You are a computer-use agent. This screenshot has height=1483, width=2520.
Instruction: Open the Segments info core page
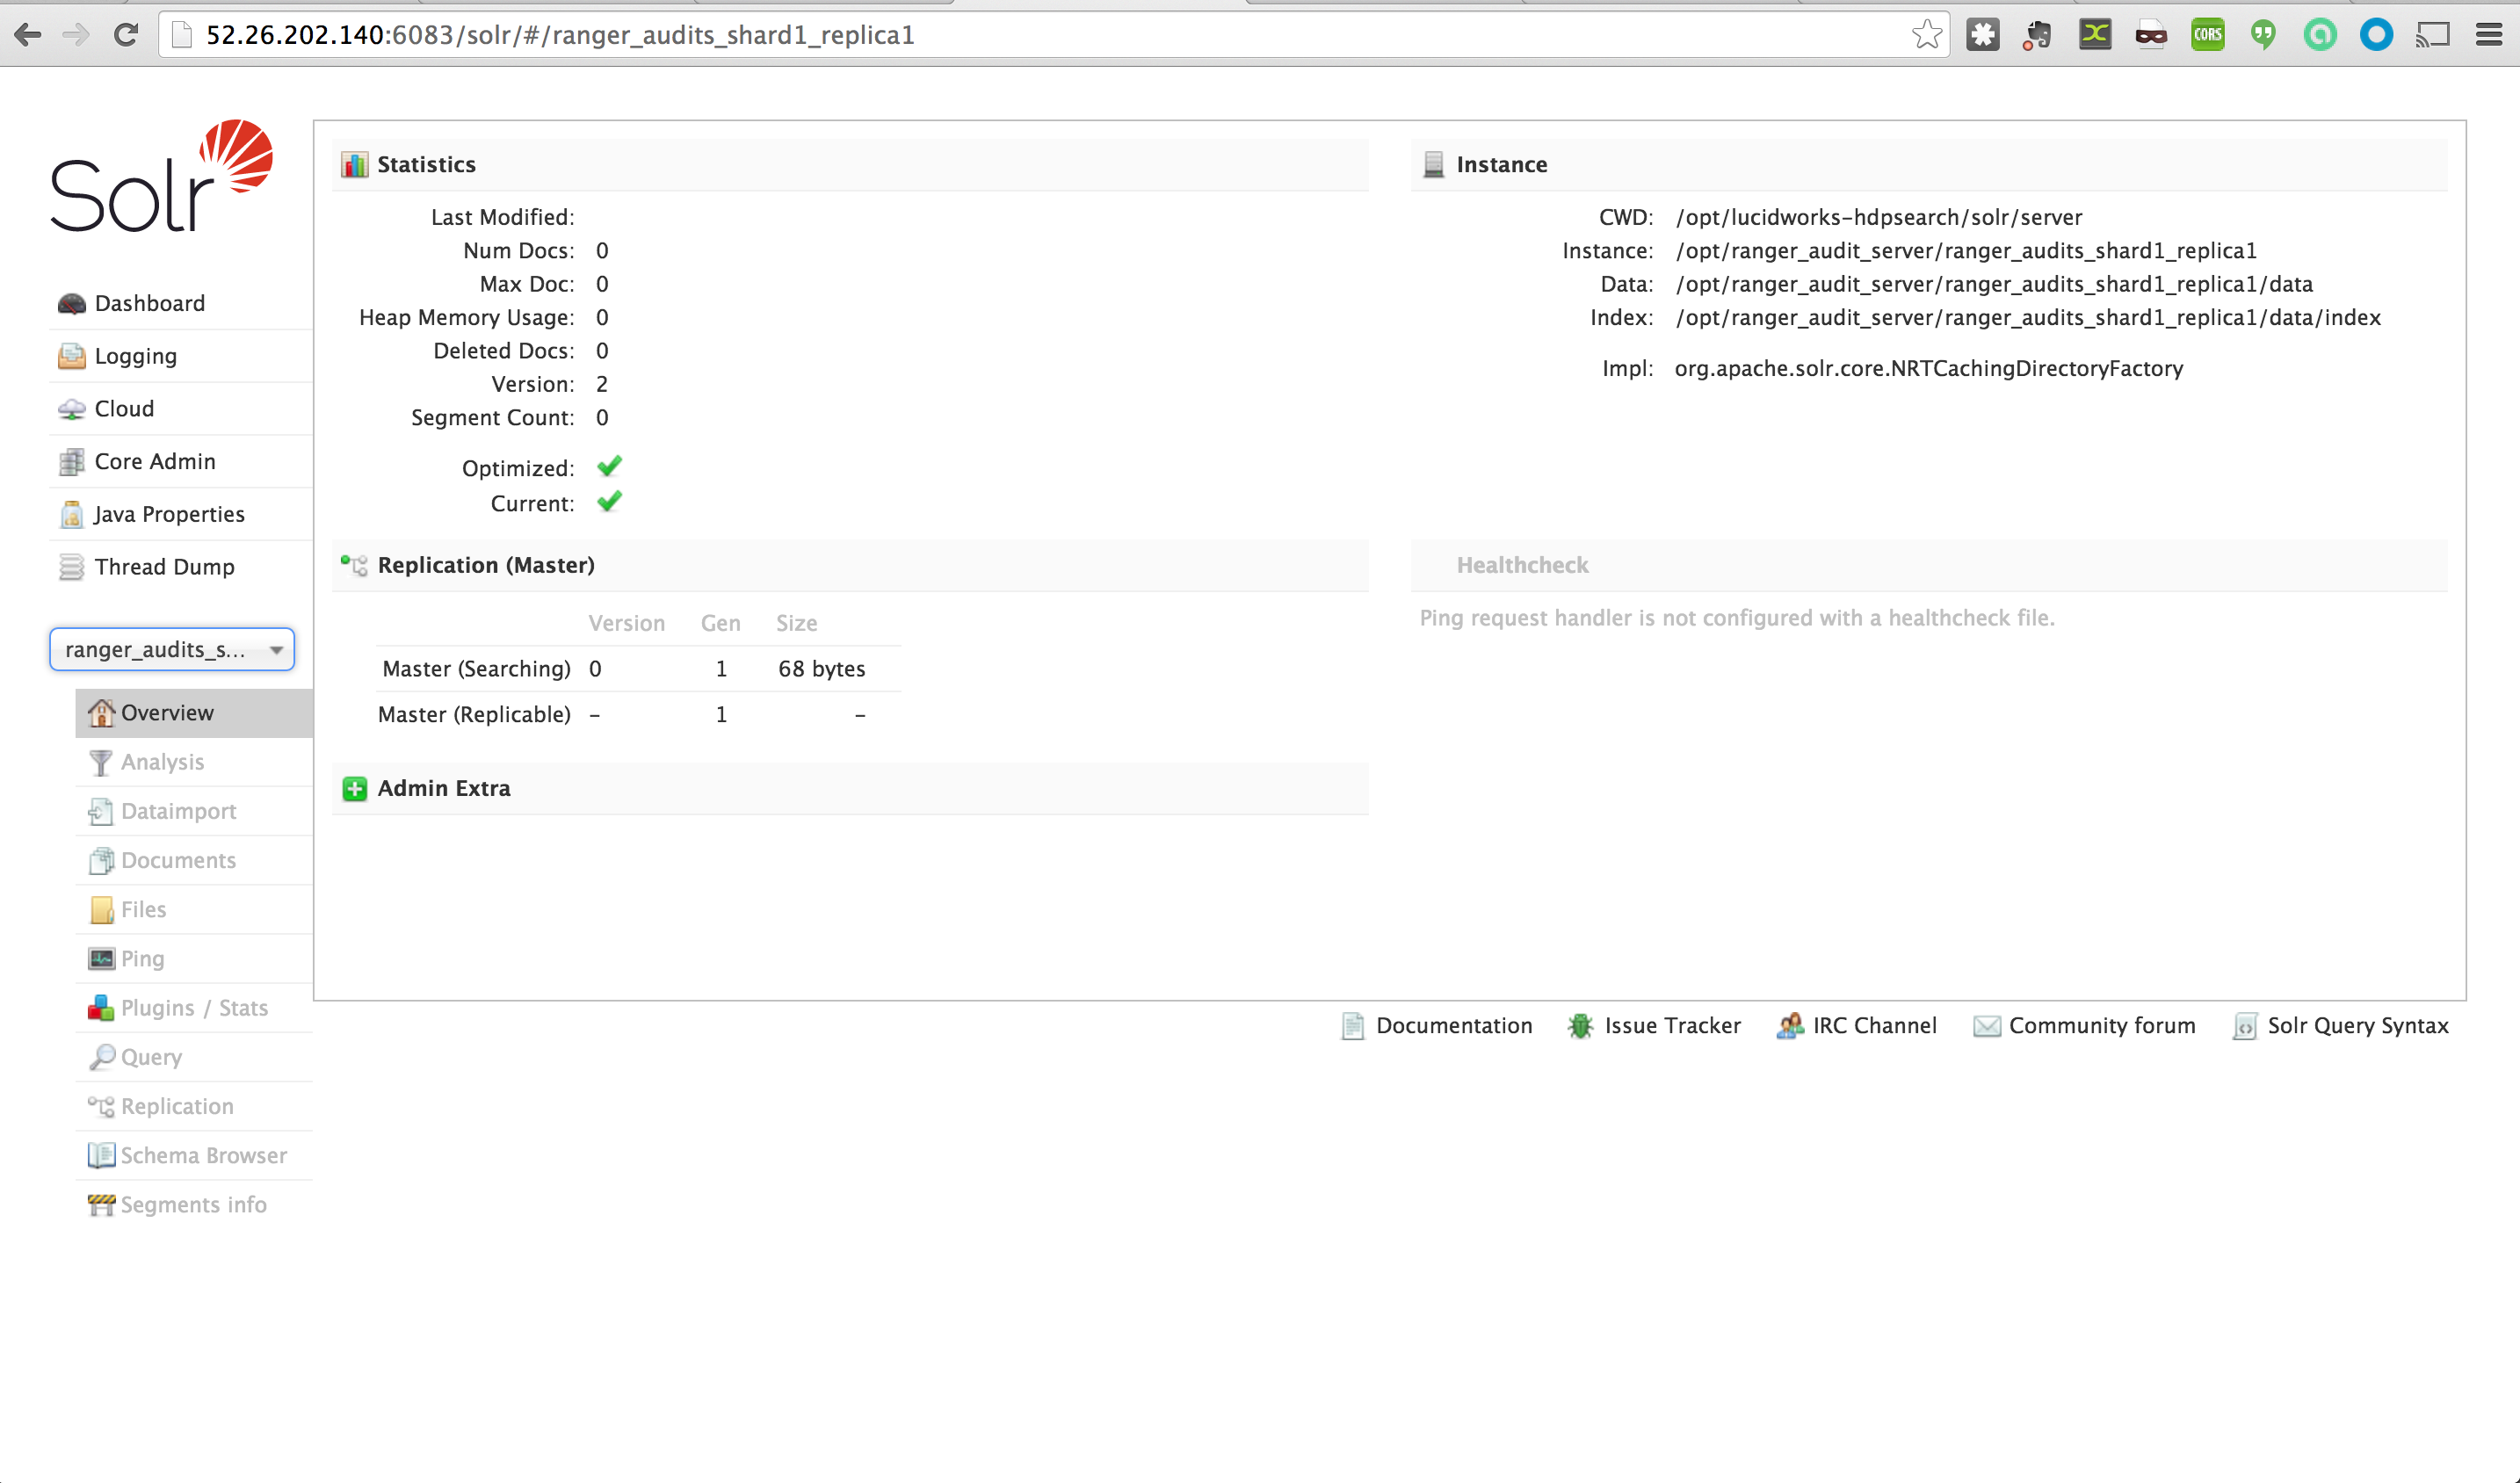194,1205
